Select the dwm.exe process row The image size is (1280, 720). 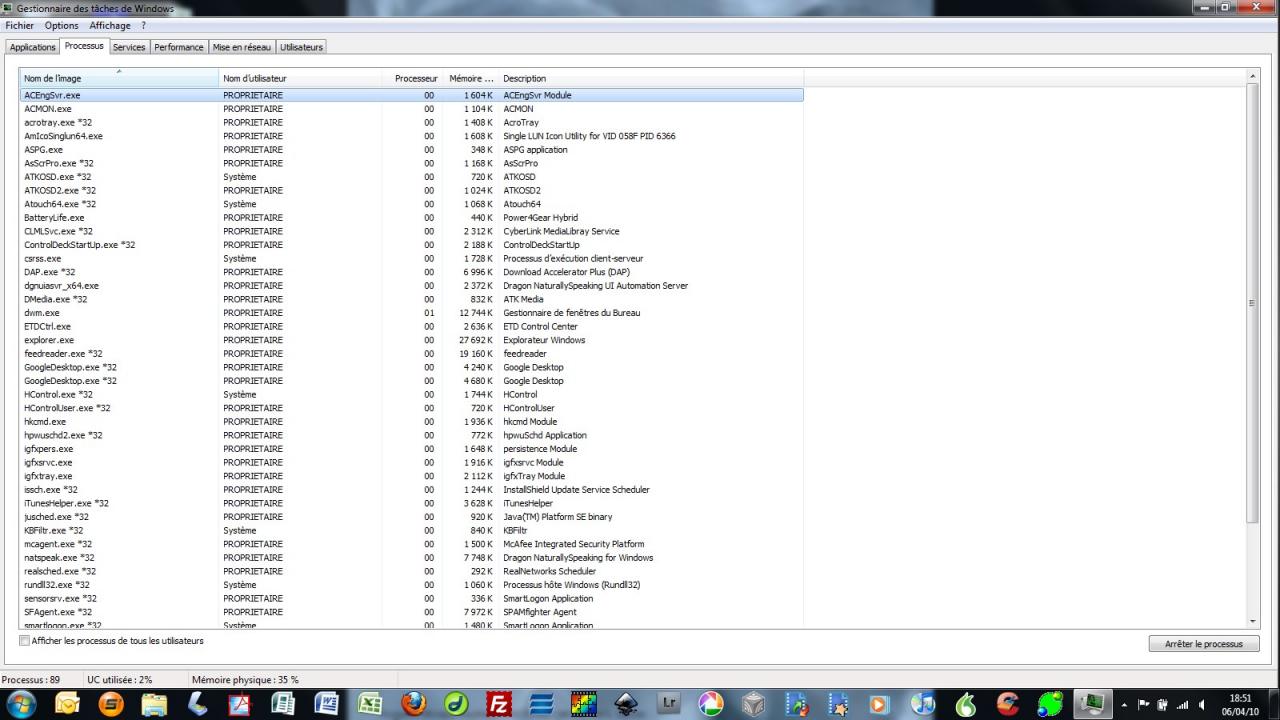(411, 313)
